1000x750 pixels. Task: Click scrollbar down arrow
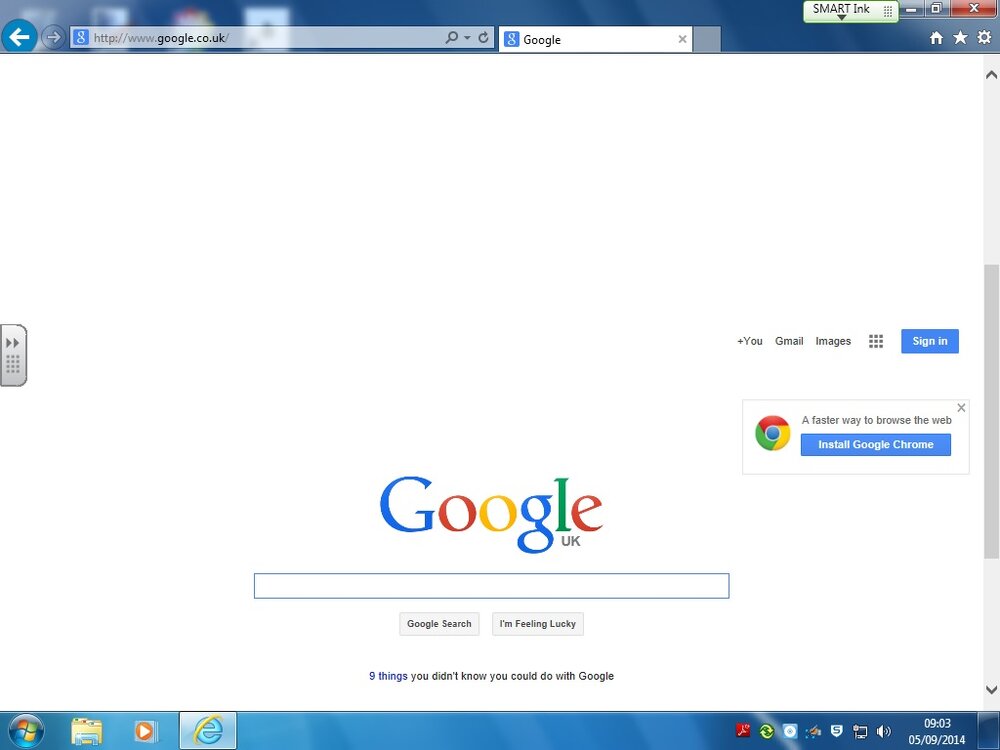click(991, 689)
